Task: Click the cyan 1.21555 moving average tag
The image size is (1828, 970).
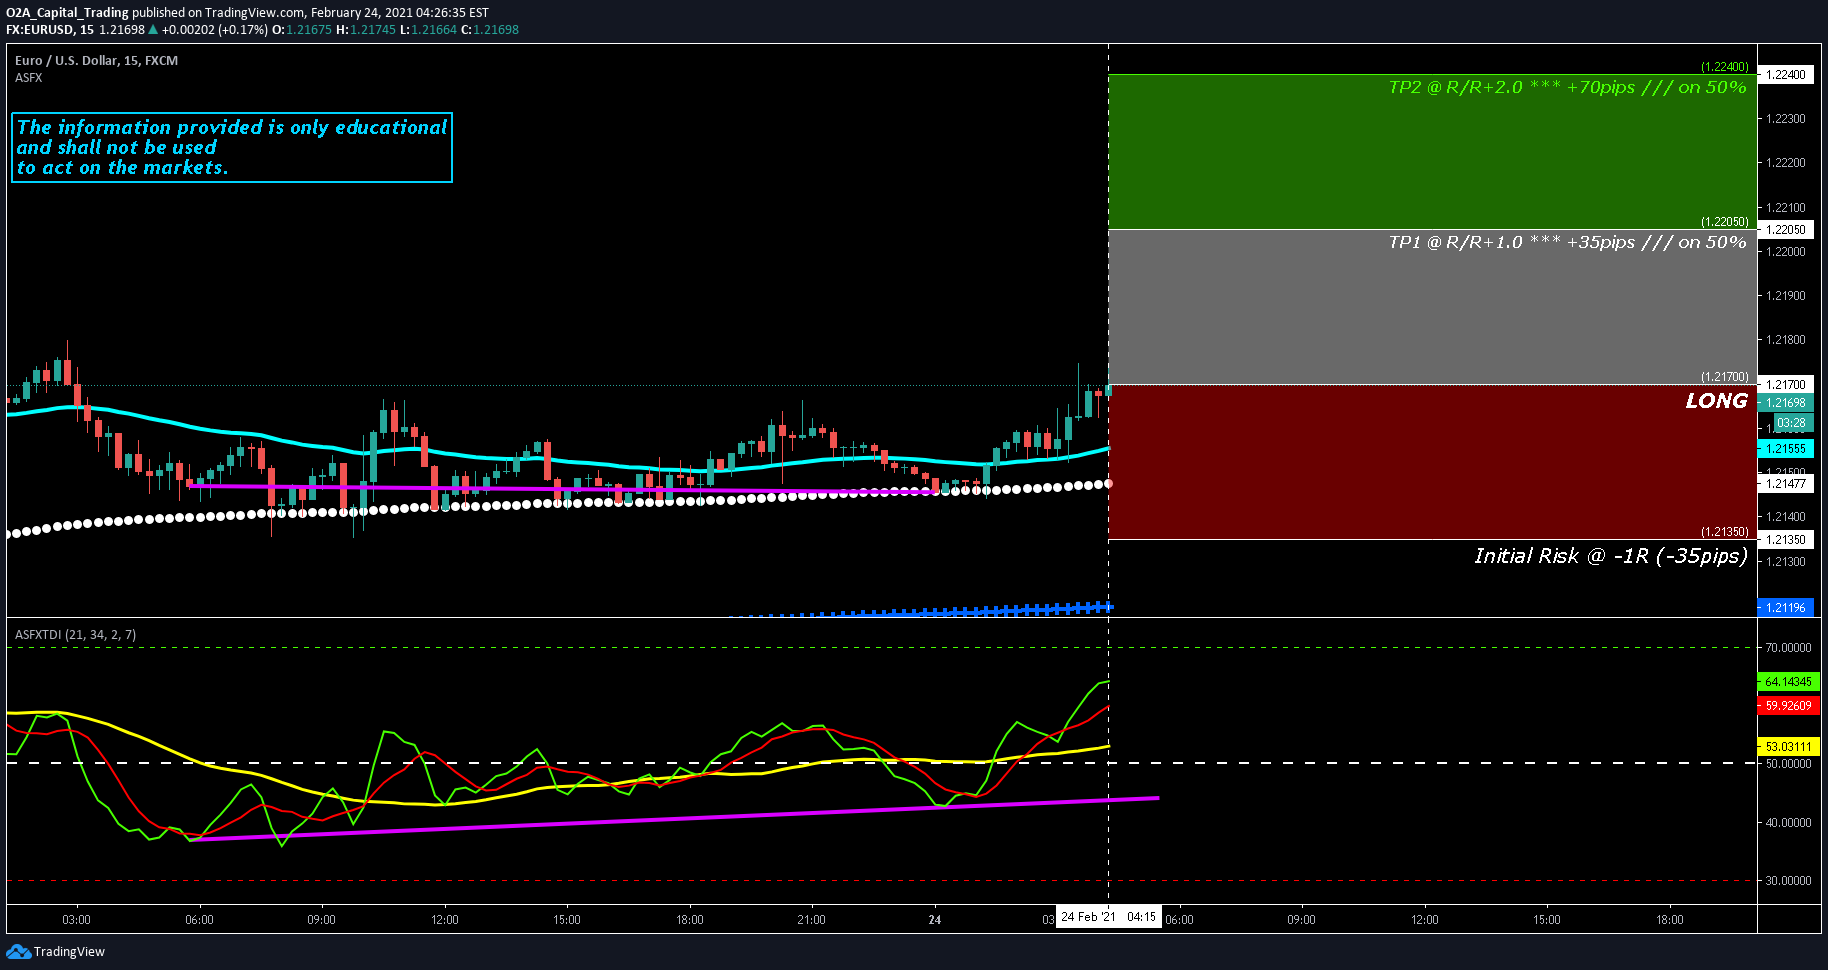Action: 1786,449
